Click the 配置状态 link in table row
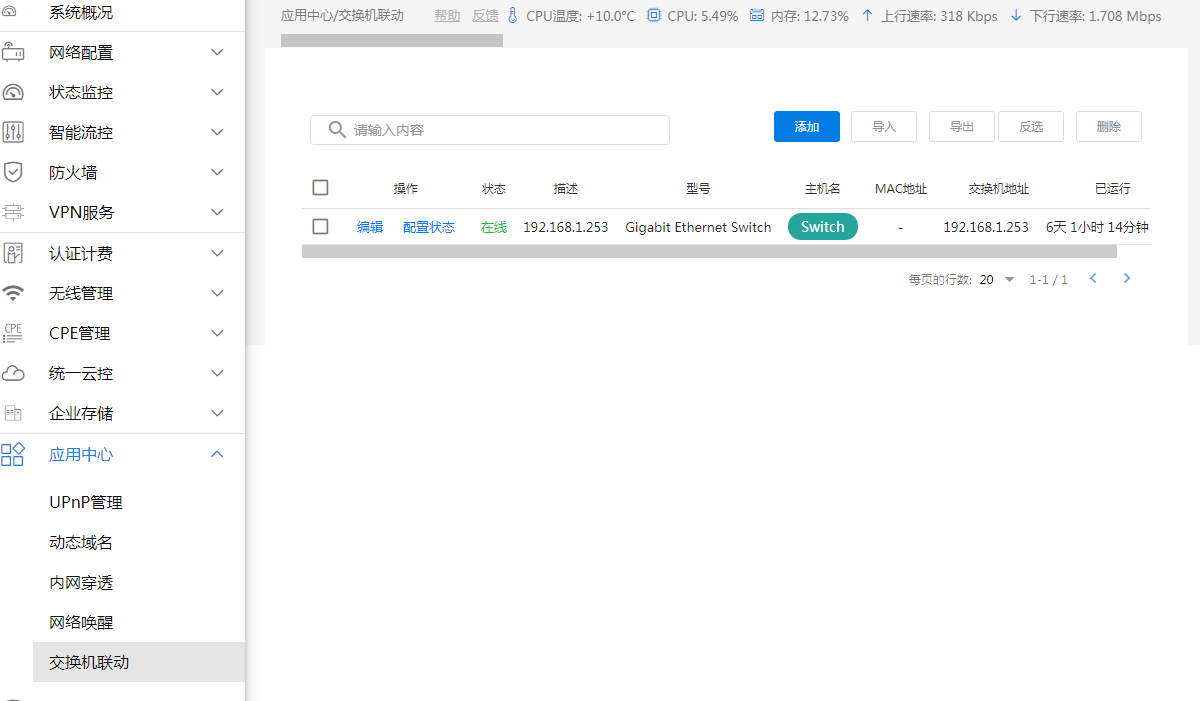The height and width of the screenshot is (701, 1200). tap(428, 227)
